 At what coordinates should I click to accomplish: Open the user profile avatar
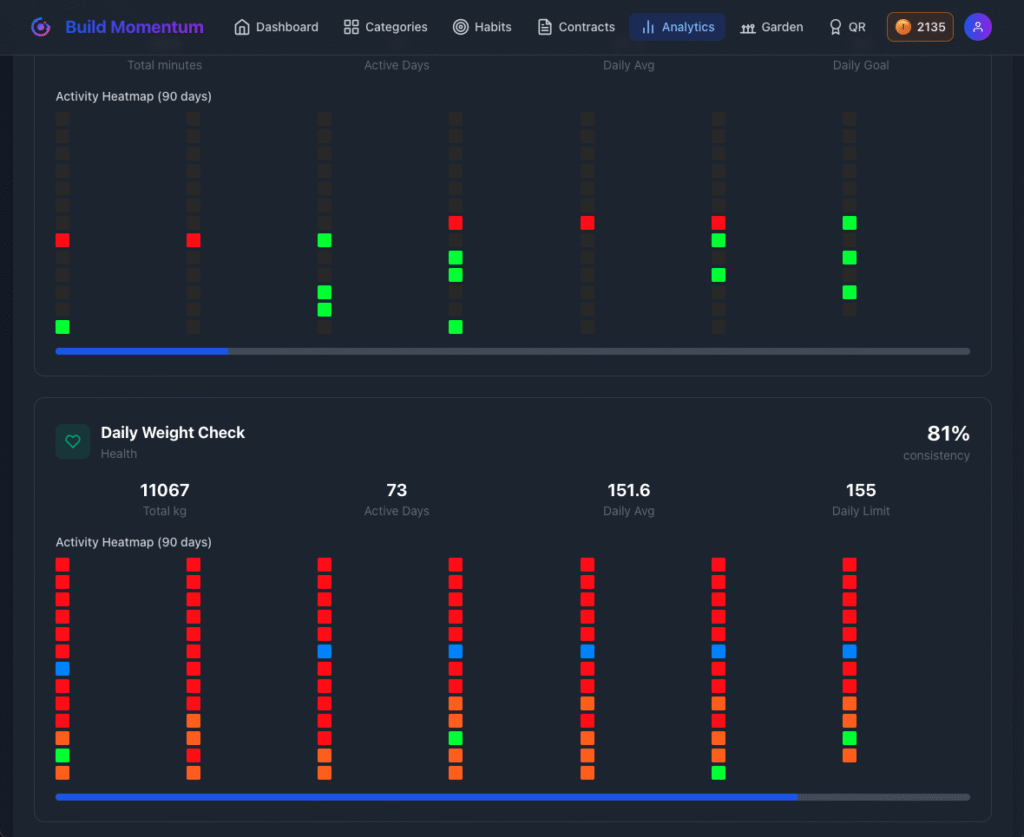click(x=977, y=27)
